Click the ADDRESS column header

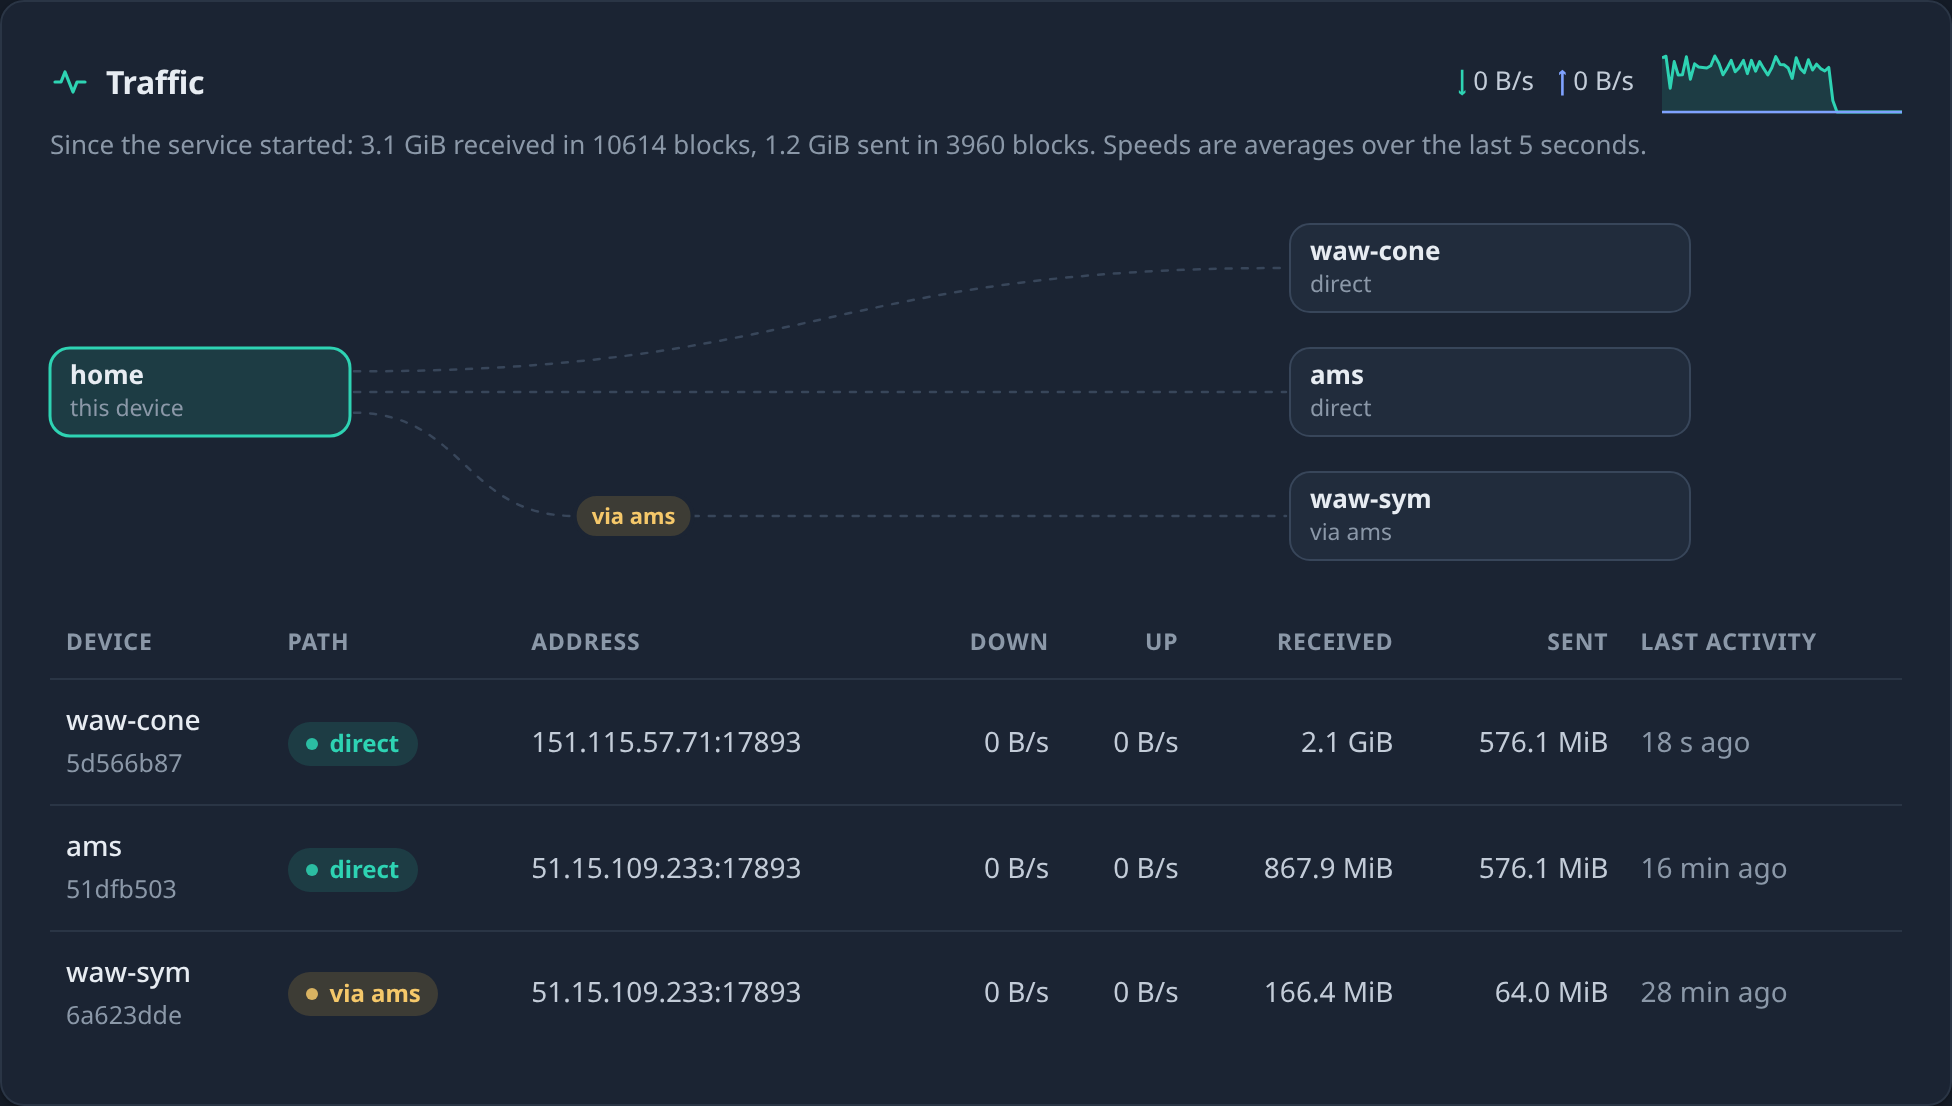pyautogui.click(x=585, y=642)
